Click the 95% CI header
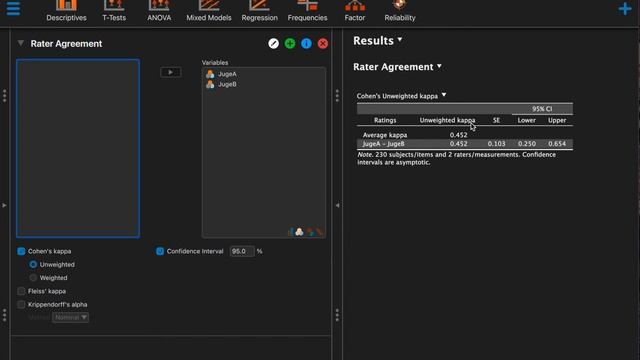640x360 pixels. point(542,109)
